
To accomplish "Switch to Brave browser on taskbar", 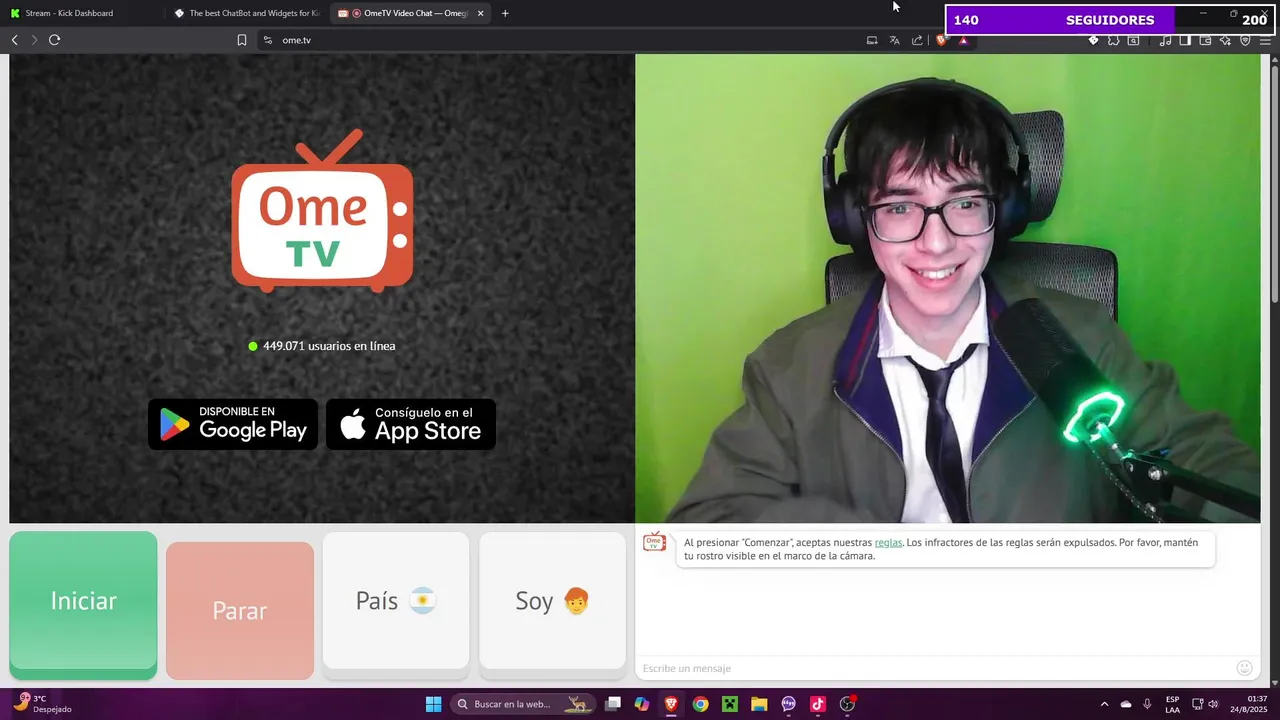I will 671,704.
